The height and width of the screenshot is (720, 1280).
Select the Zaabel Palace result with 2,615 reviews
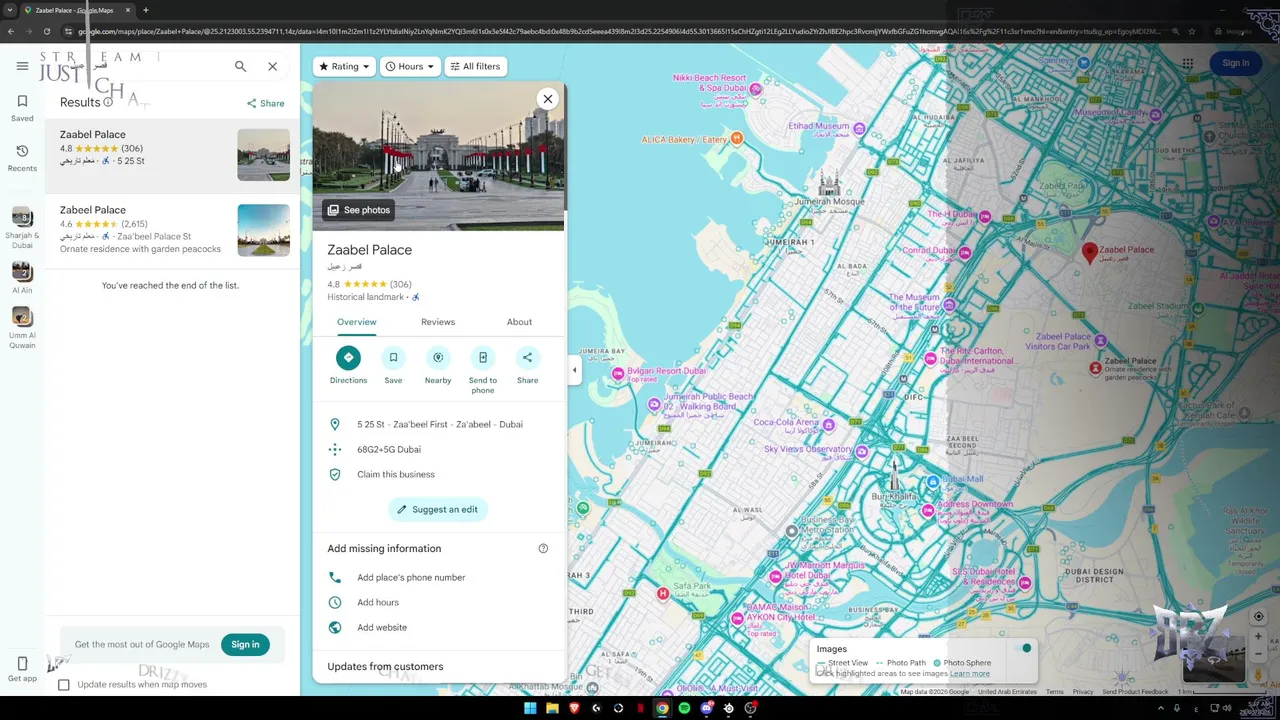coord(172,230)
